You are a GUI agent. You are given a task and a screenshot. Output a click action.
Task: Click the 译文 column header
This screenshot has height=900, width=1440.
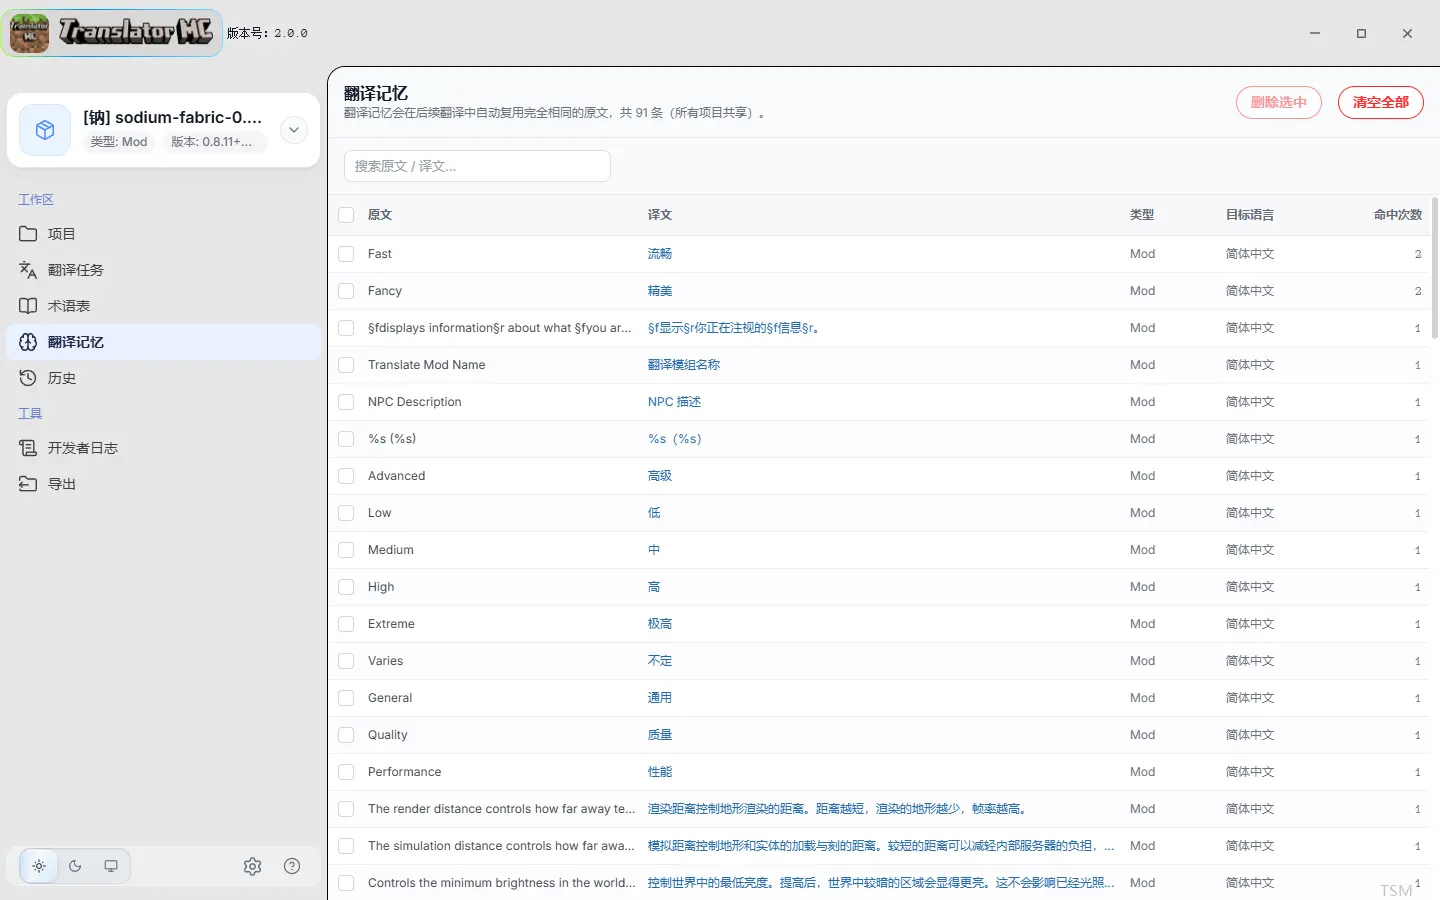pos(660,215)
